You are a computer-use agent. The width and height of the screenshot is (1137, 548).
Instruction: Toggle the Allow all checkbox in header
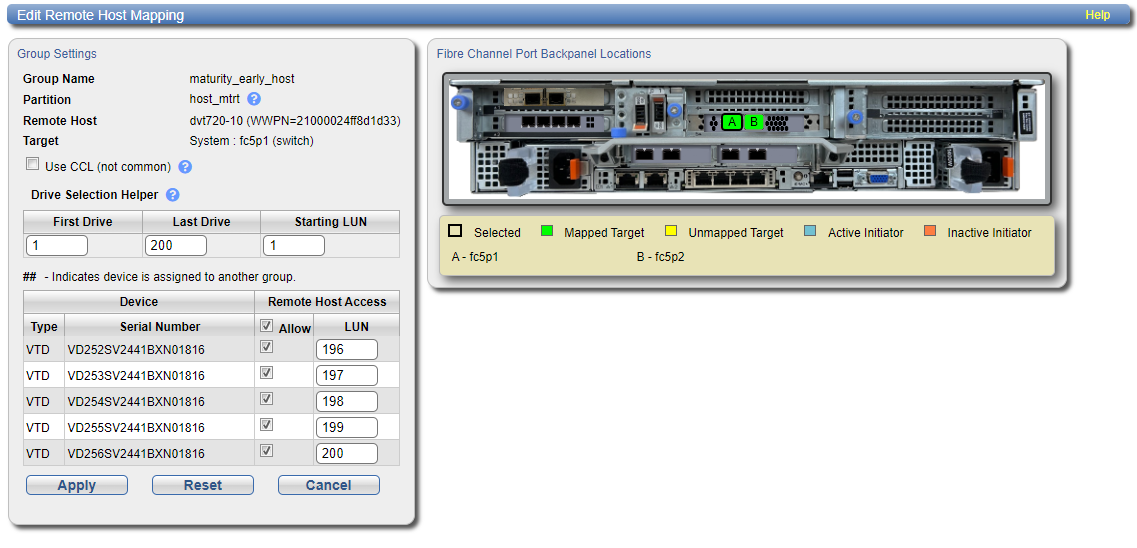[266, 326]
